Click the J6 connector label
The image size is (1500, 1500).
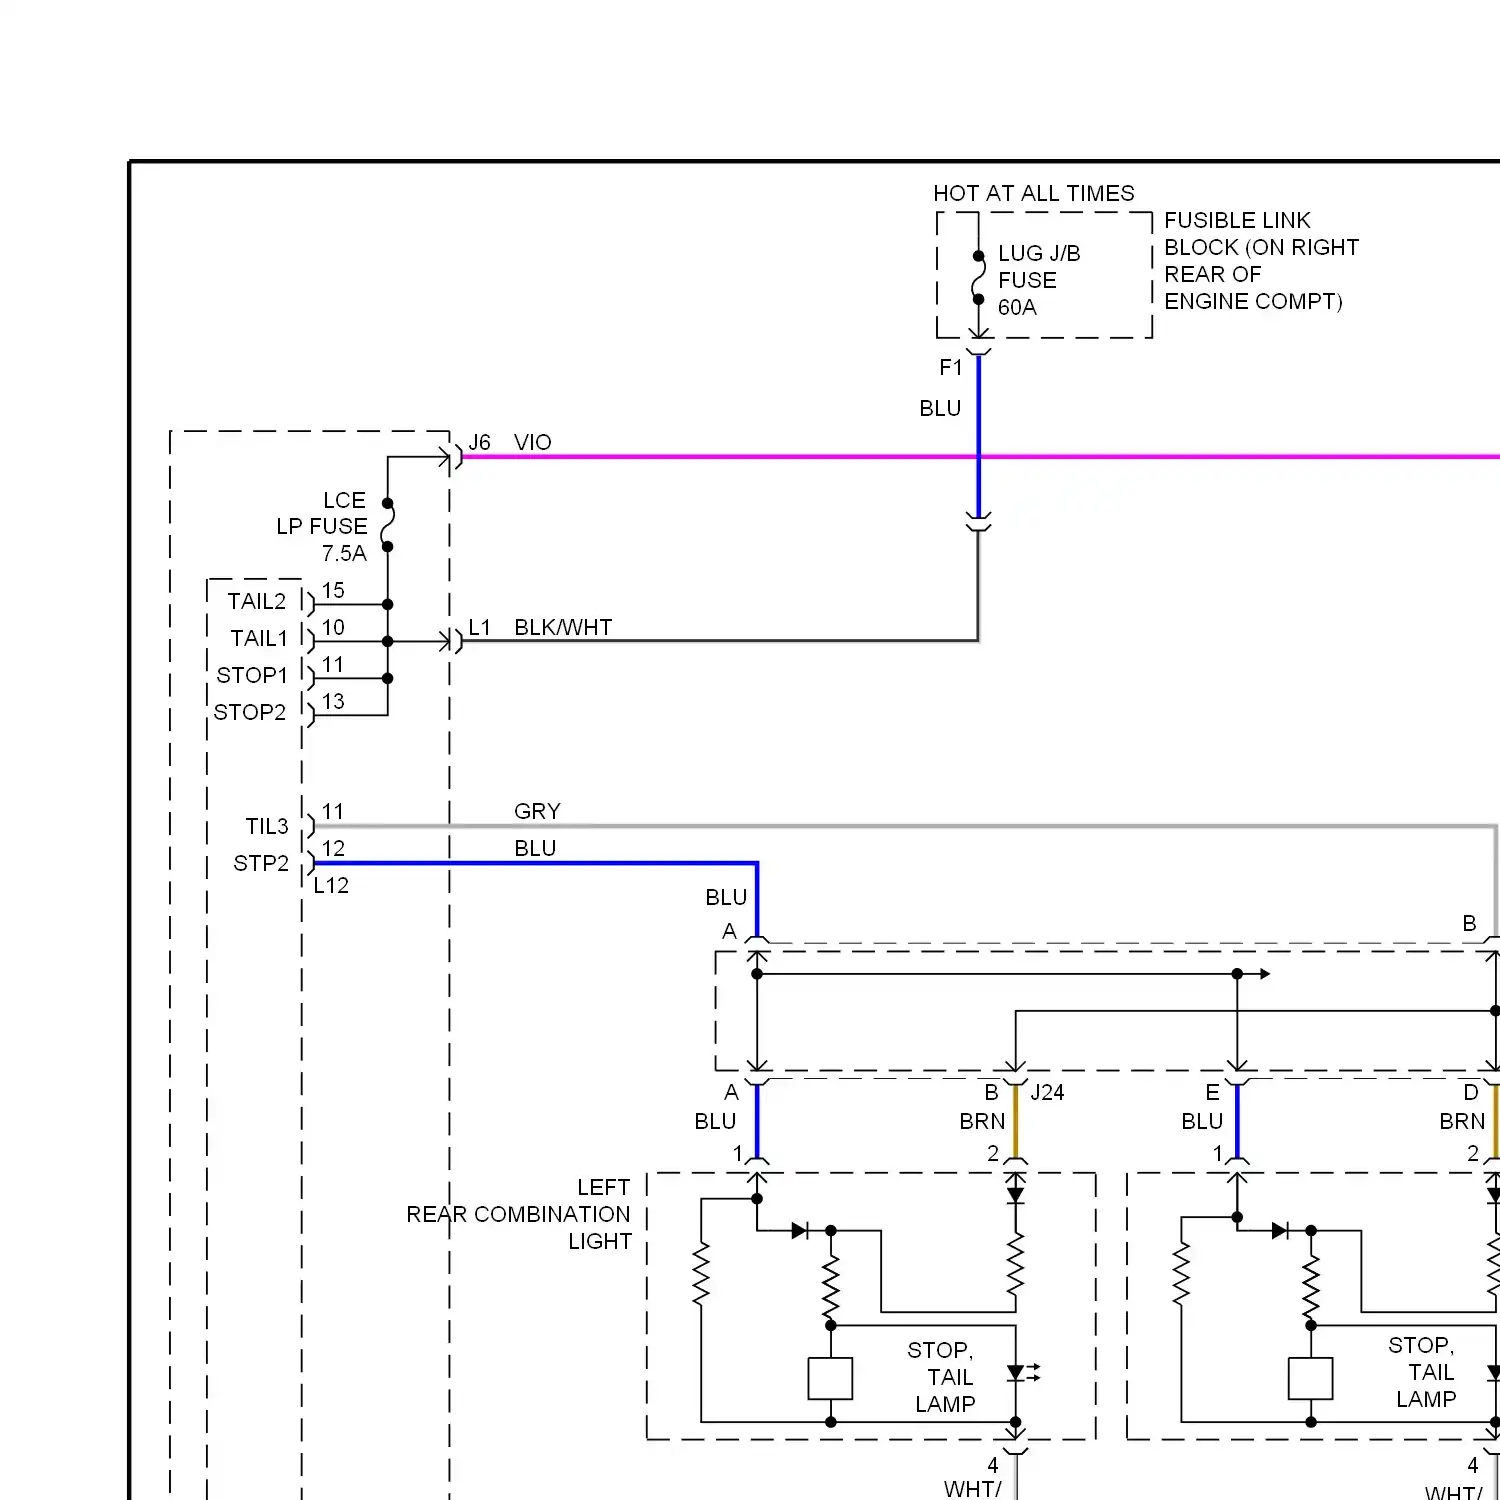(x=480, y=442)
